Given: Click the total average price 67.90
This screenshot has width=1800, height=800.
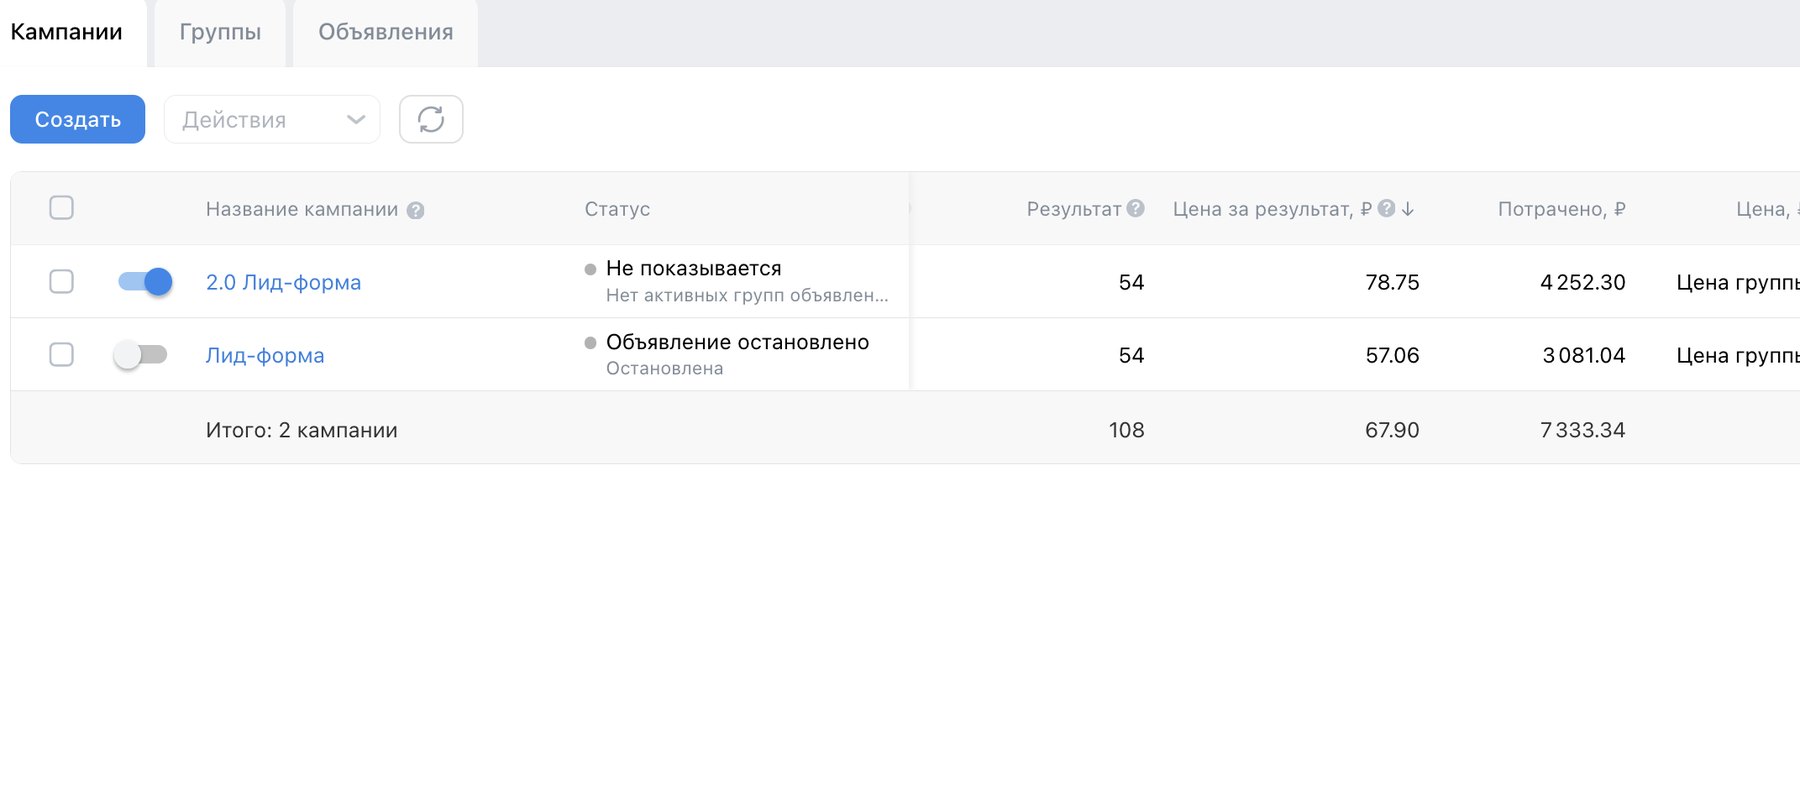Looking at the screenshot, I should click(1392, 430).
